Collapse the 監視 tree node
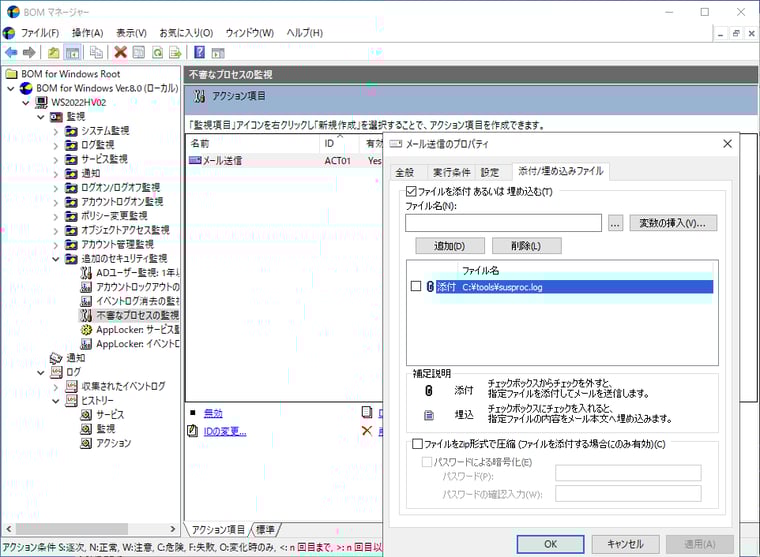 point(41,117)
